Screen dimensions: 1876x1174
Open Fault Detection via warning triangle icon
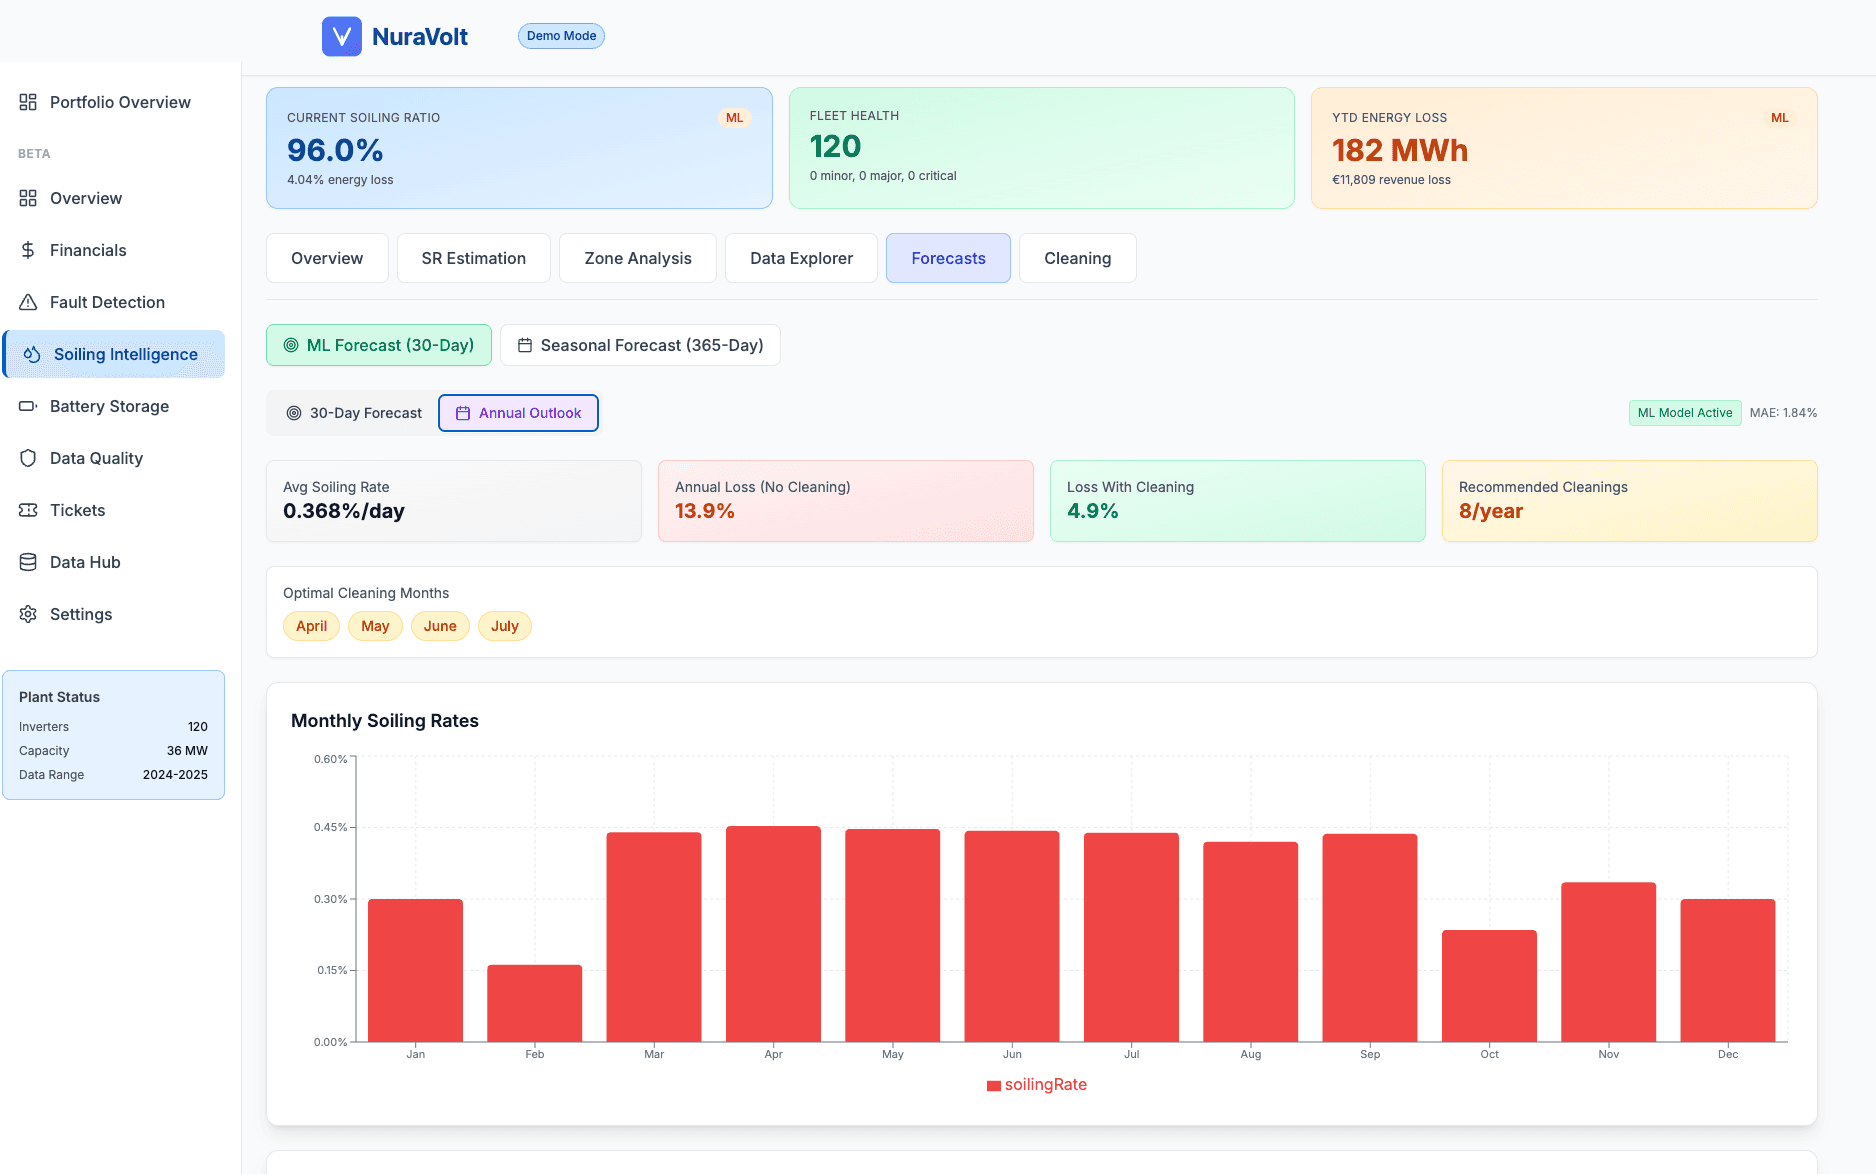click(28, 302)
